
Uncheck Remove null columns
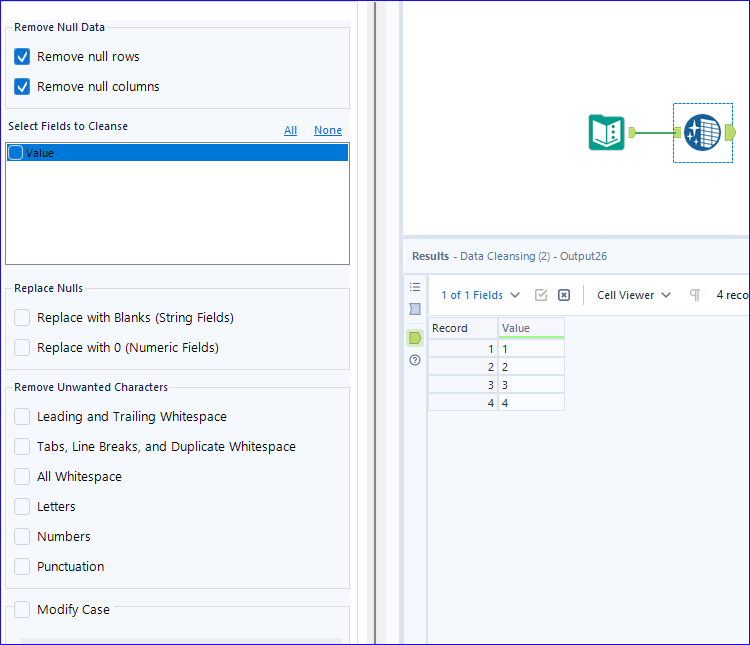[22, 87]
